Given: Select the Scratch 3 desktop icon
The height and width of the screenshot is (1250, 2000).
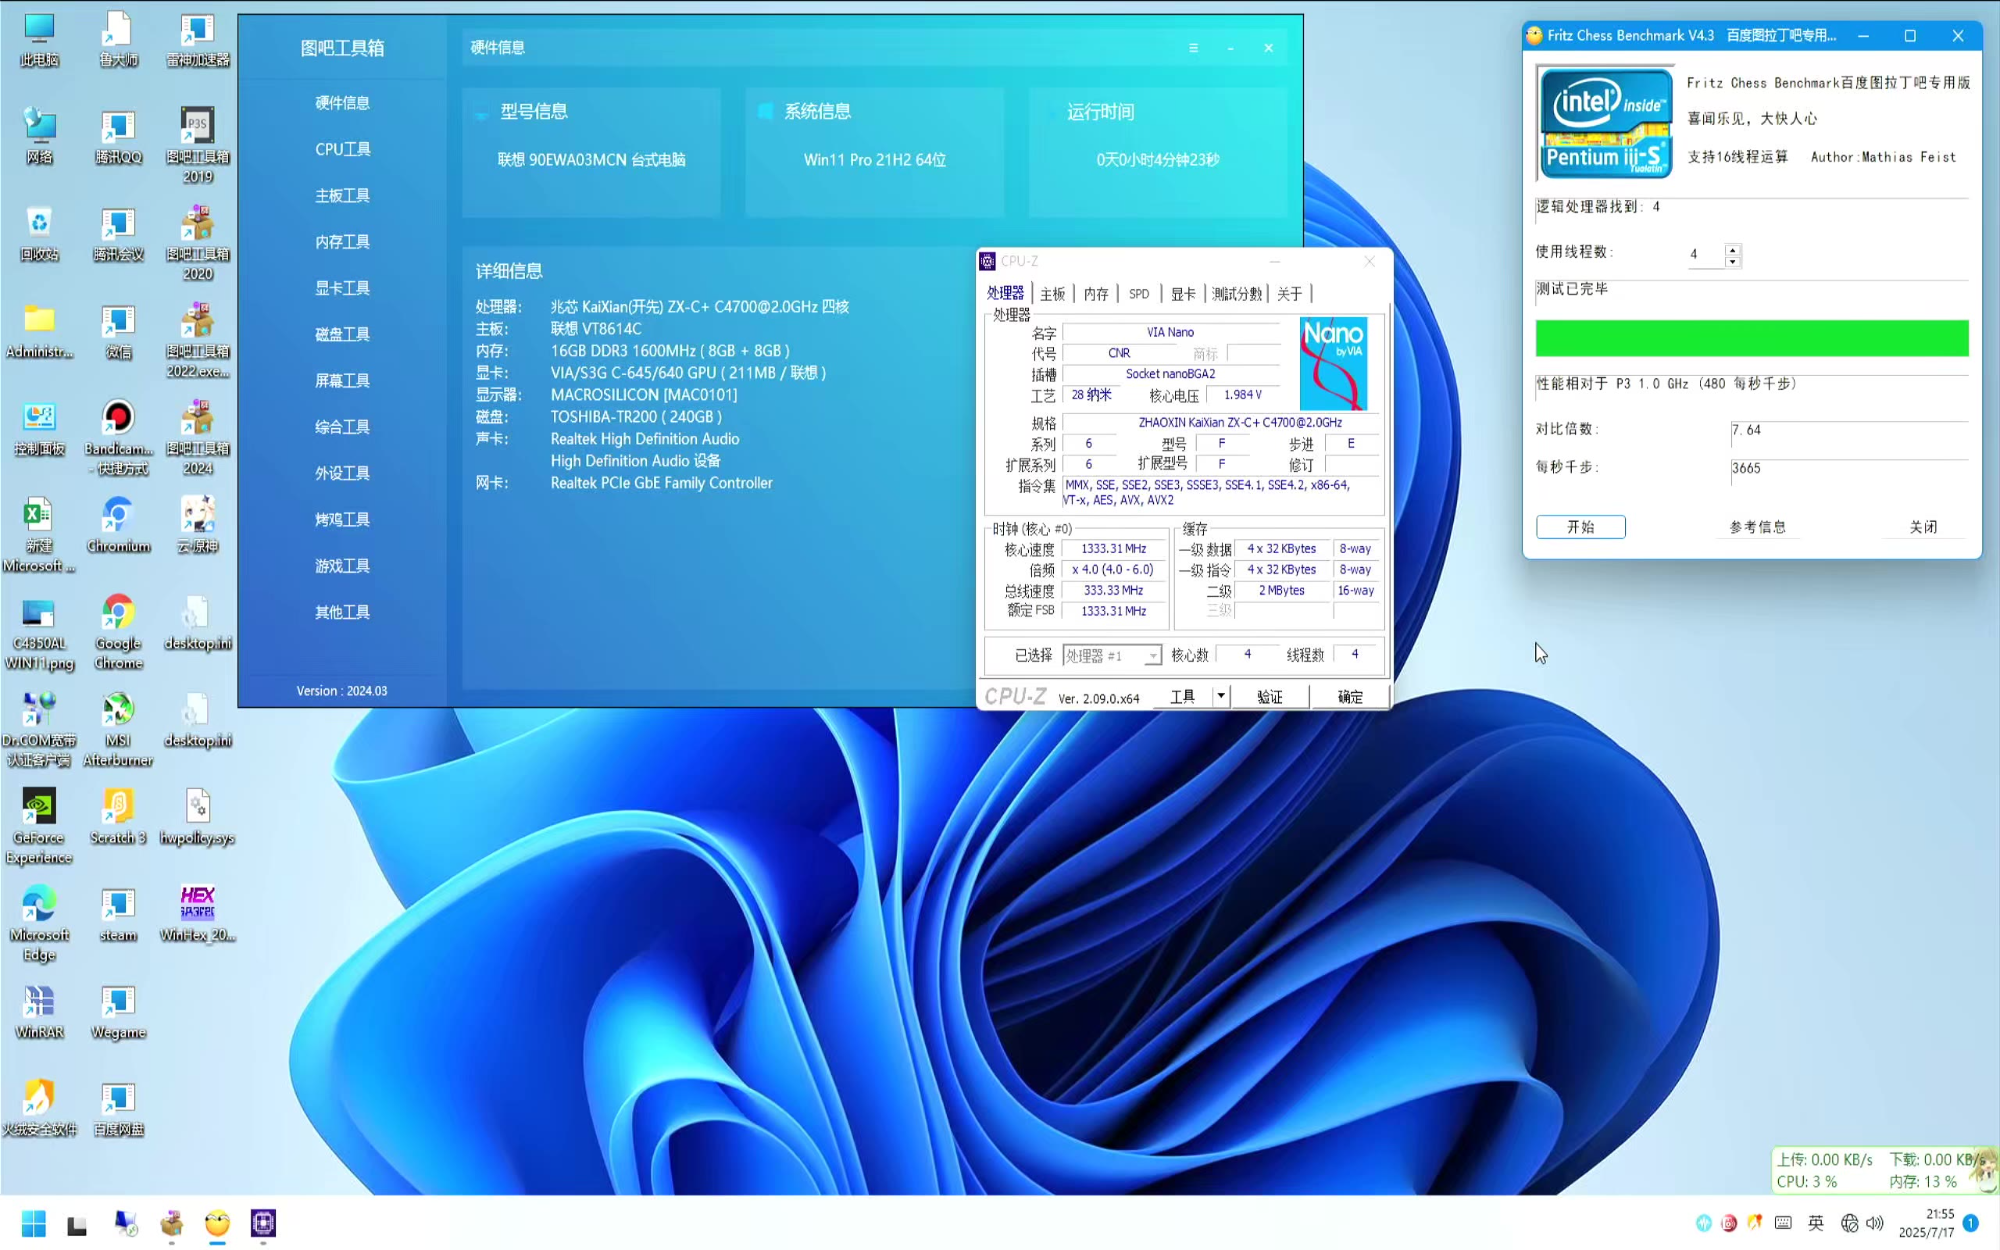Looking at the screenshot, I should [118, 817].
